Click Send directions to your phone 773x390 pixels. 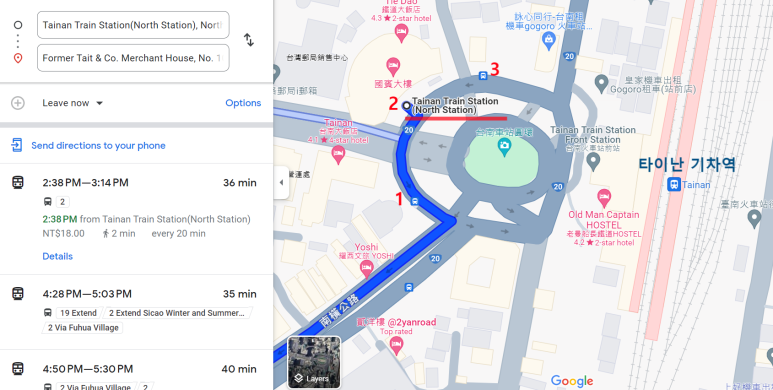click(x=98, y=145)
